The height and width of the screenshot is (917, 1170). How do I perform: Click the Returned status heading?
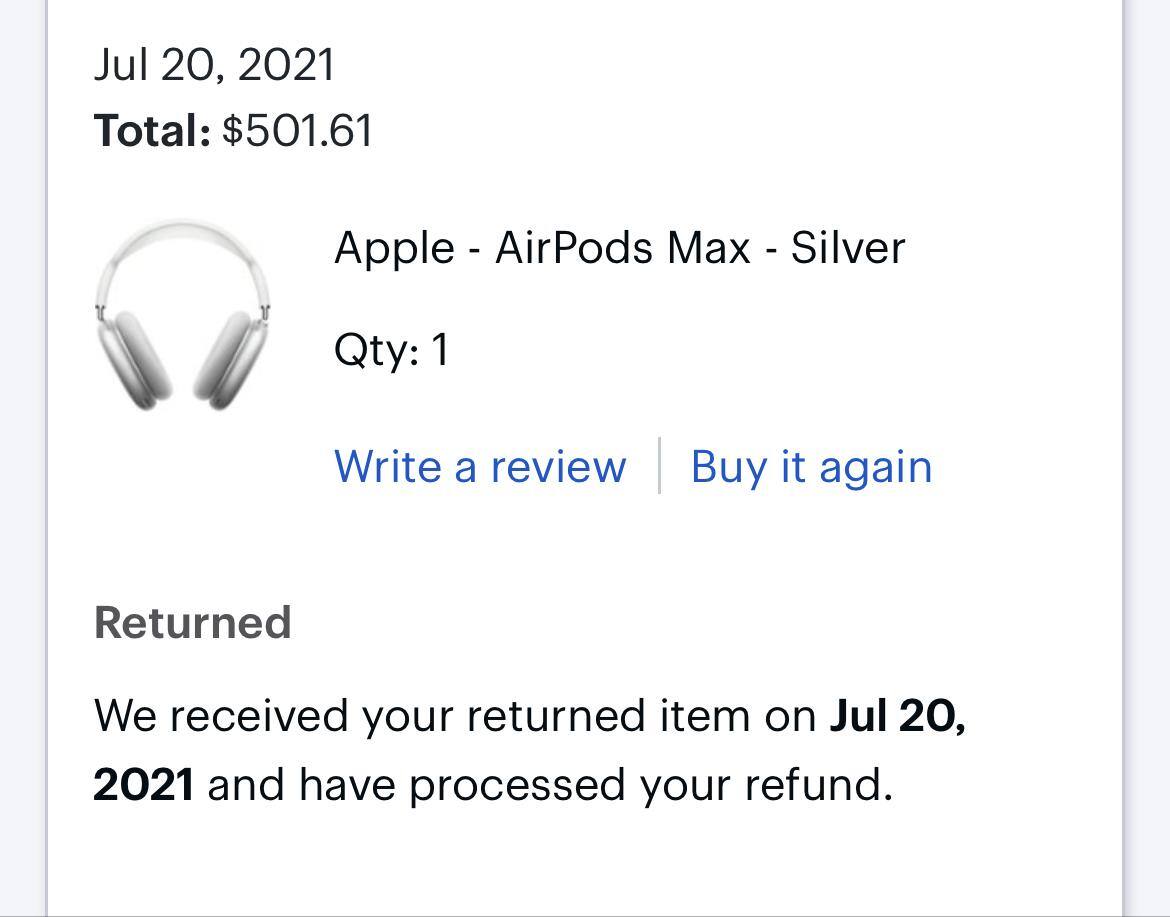(192, 622)
